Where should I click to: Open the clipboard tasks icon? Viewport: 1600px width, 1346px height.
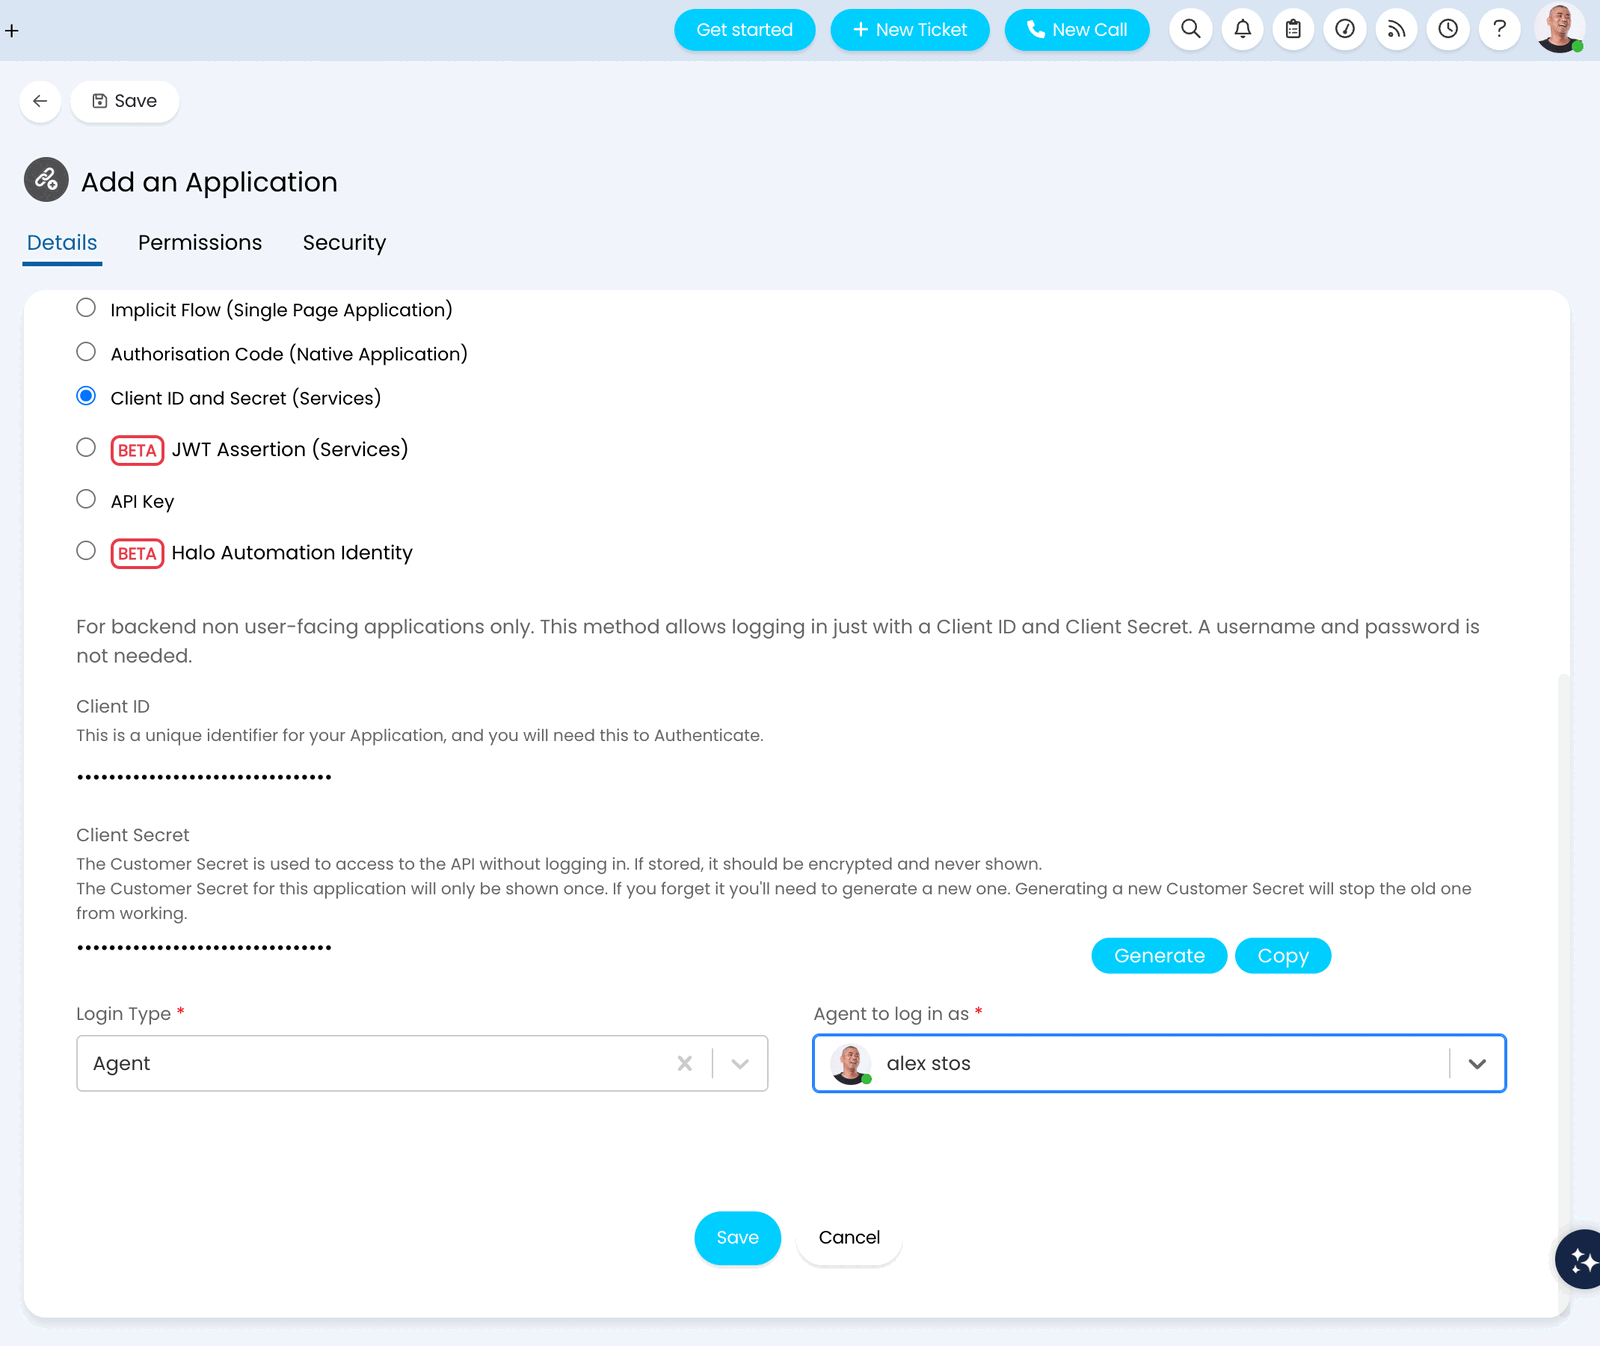[1293, 29]
